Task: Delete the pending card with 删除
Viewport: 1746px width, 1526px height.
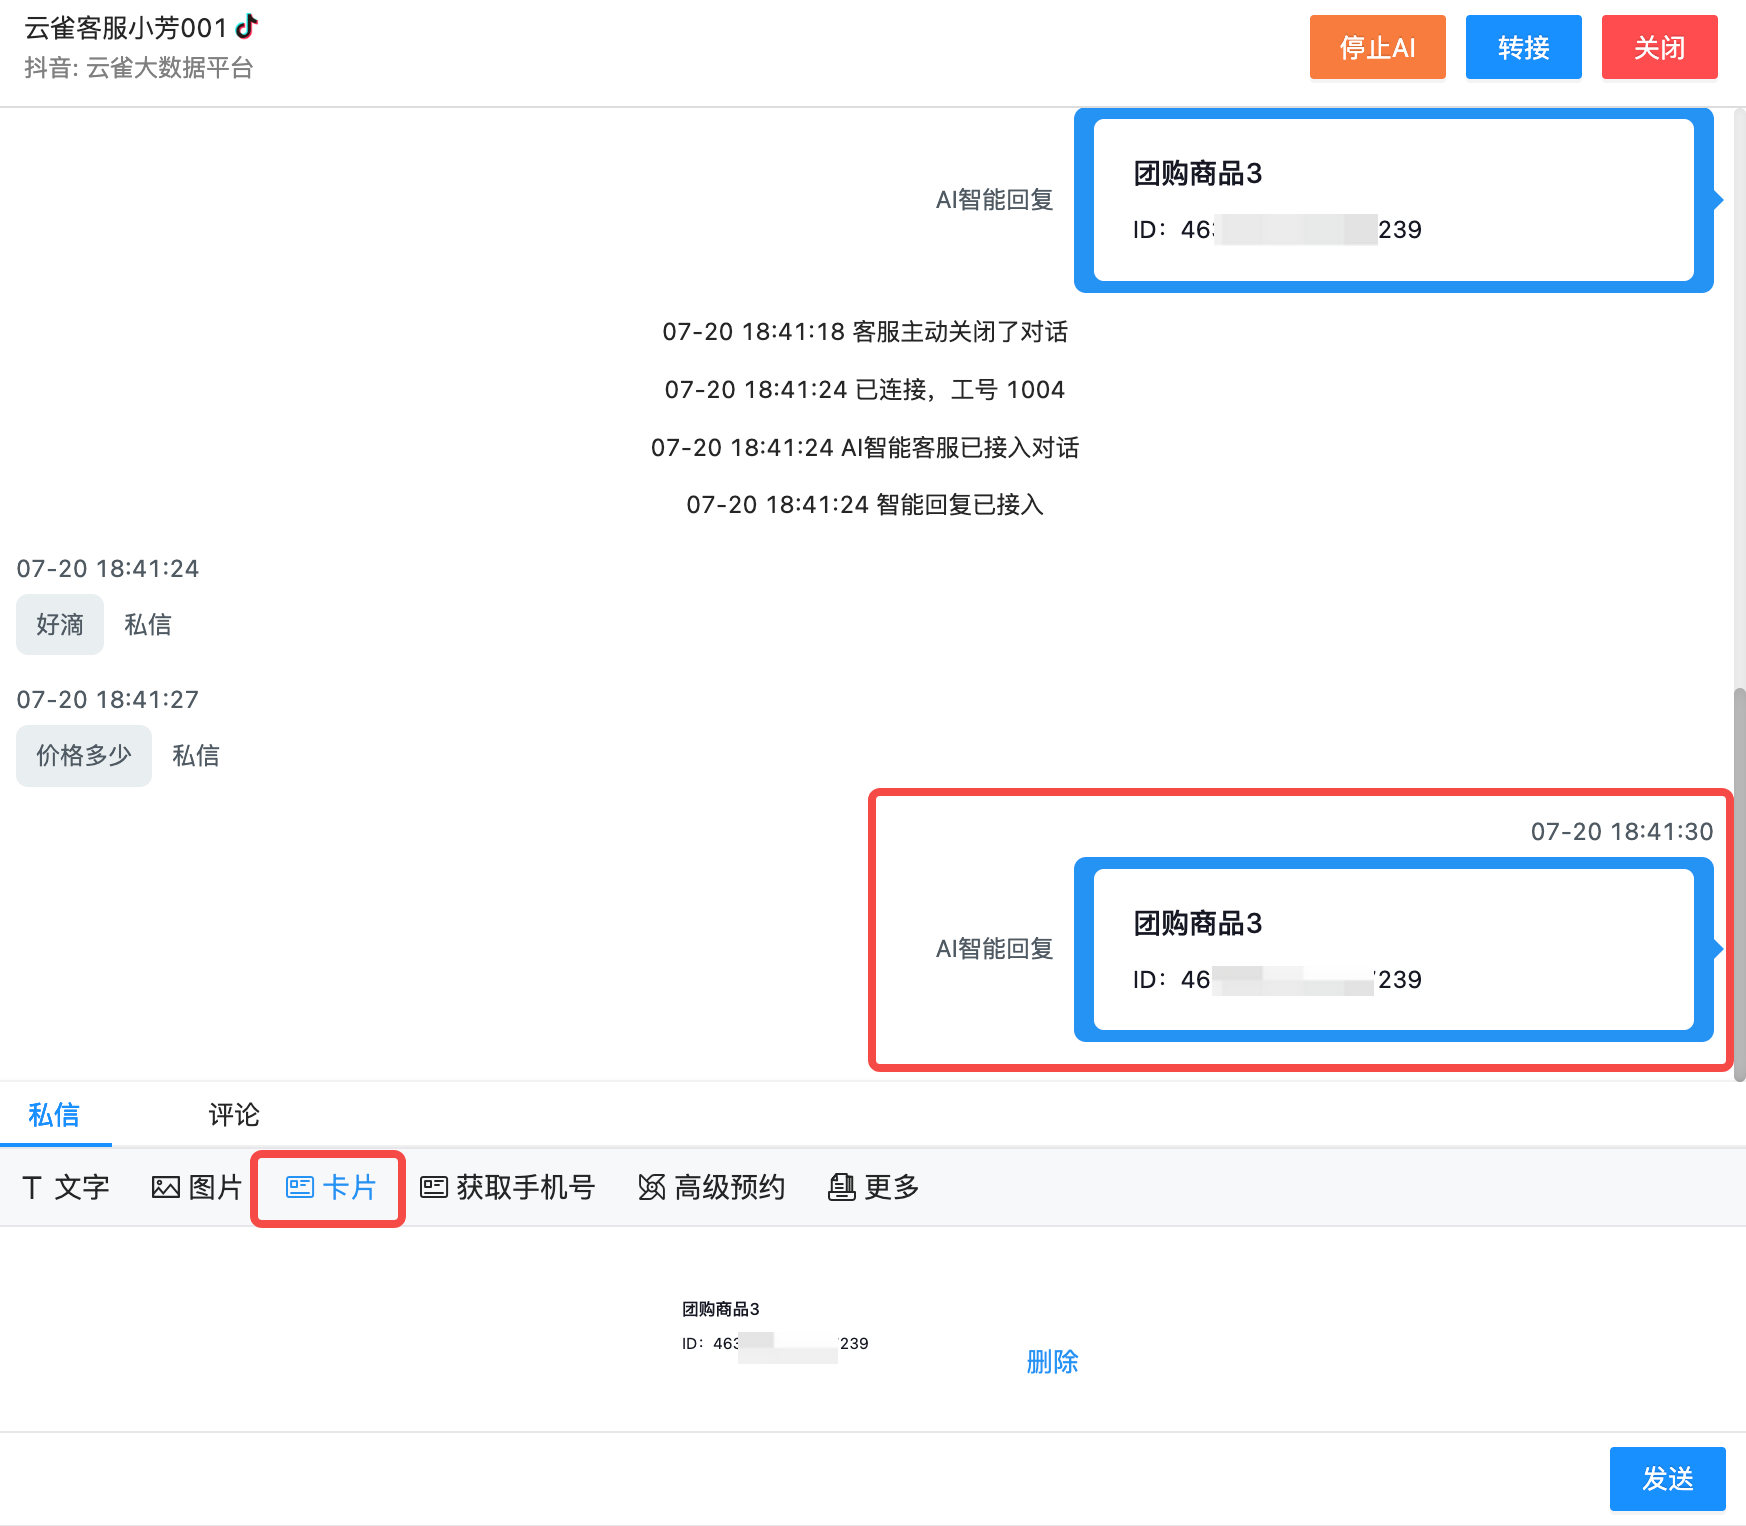Action: (x=1052, y=1361)
